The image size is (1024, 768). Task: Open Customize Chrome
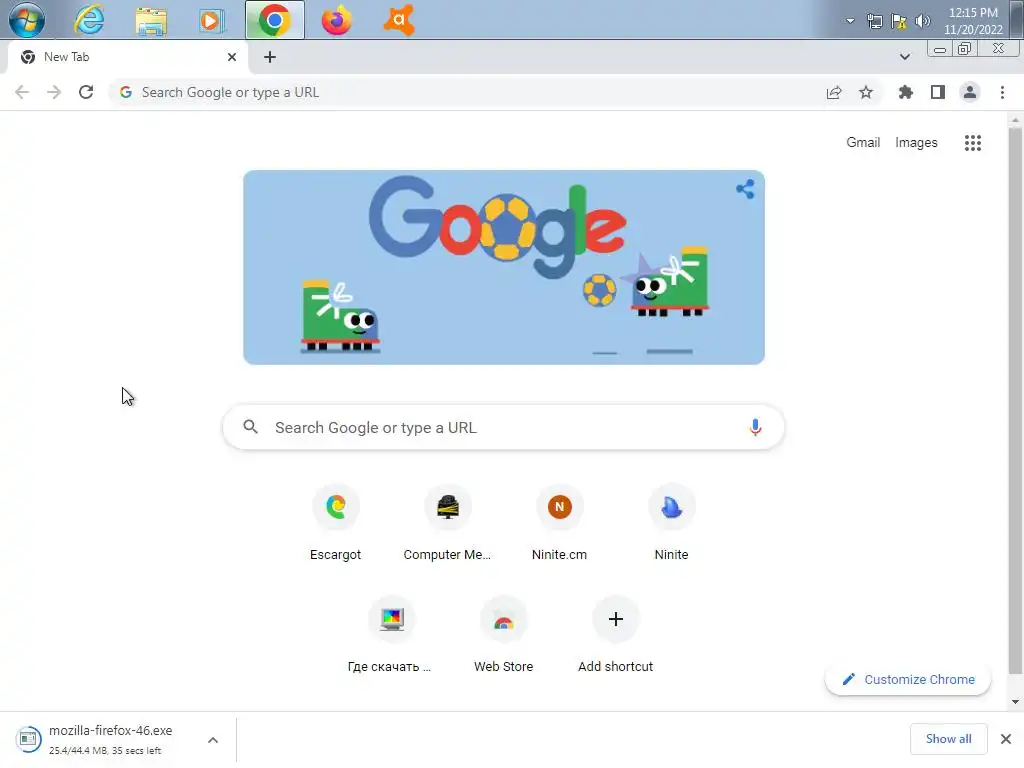point(908,680)
